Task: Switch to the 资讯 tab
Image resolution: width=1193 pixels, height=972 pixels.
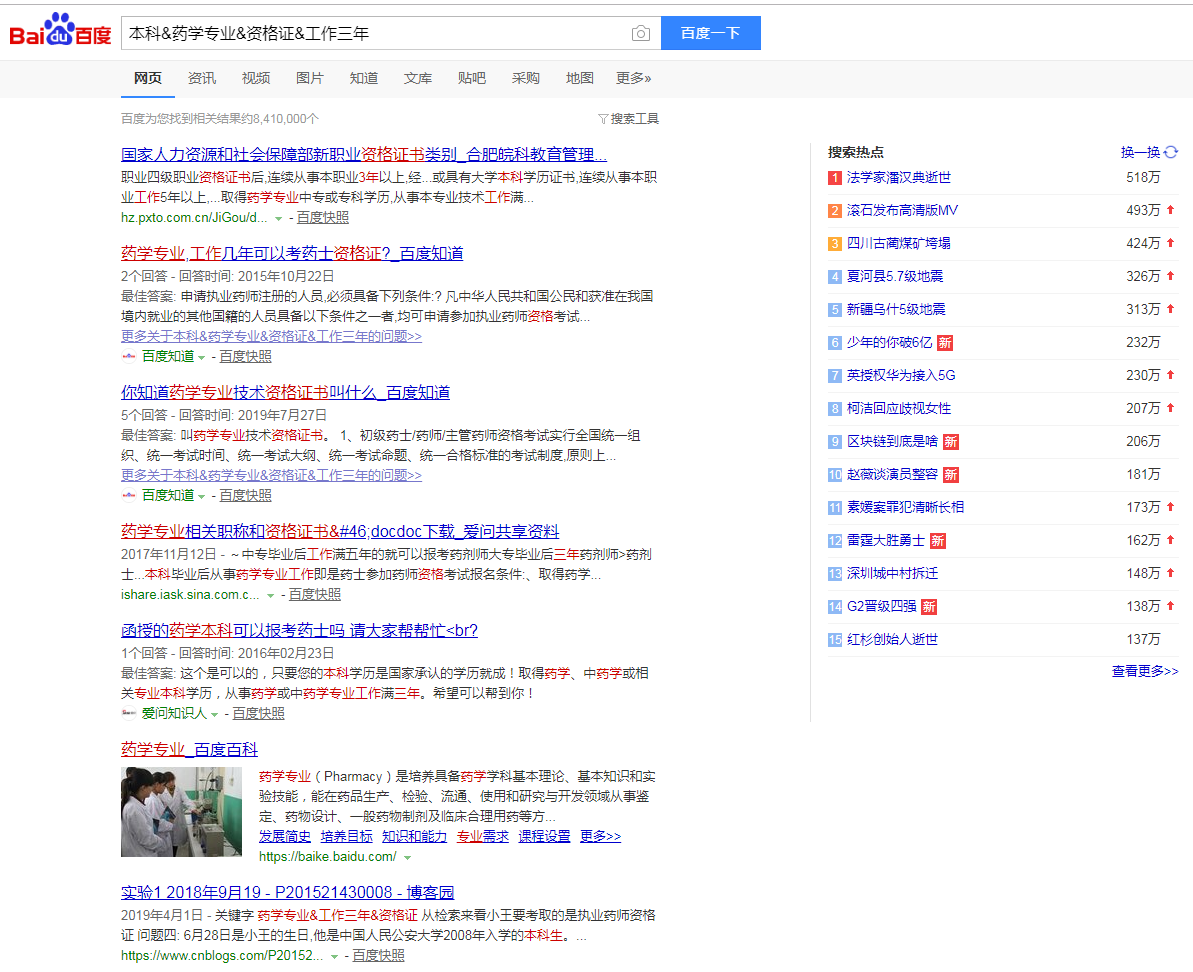Action: (x=202, y=78)
